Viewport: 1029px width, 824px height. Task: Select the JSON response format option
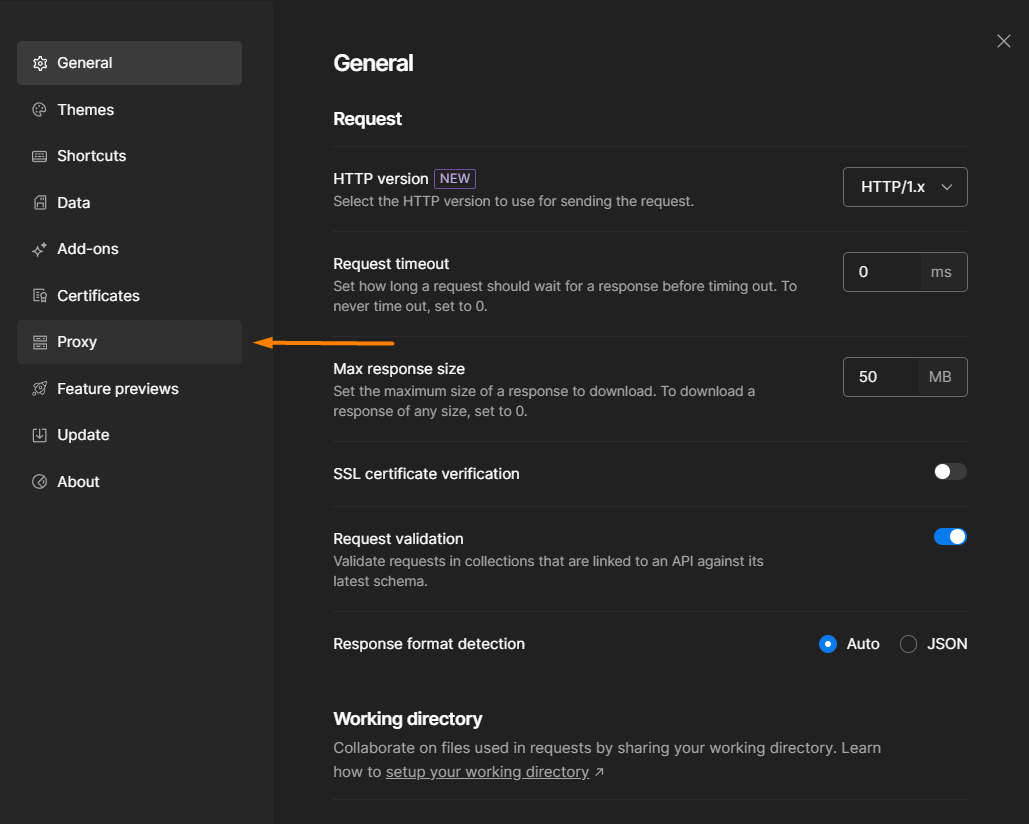pos(908,644)
